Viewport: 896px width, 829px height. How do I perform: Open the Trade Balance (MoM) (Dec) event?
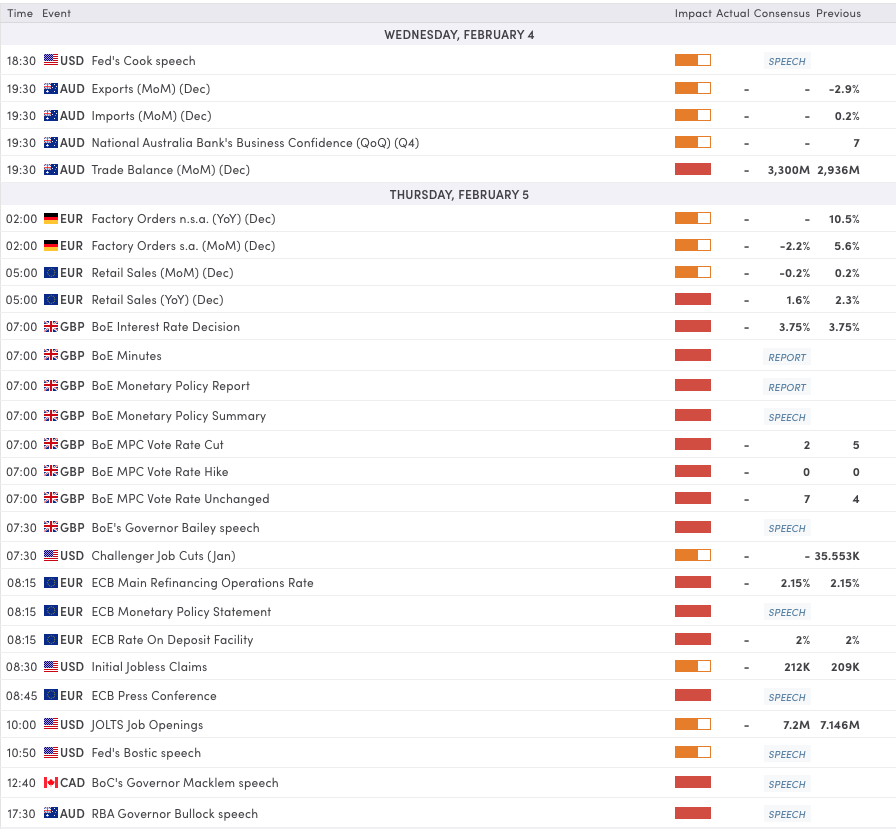pos(171,170)
